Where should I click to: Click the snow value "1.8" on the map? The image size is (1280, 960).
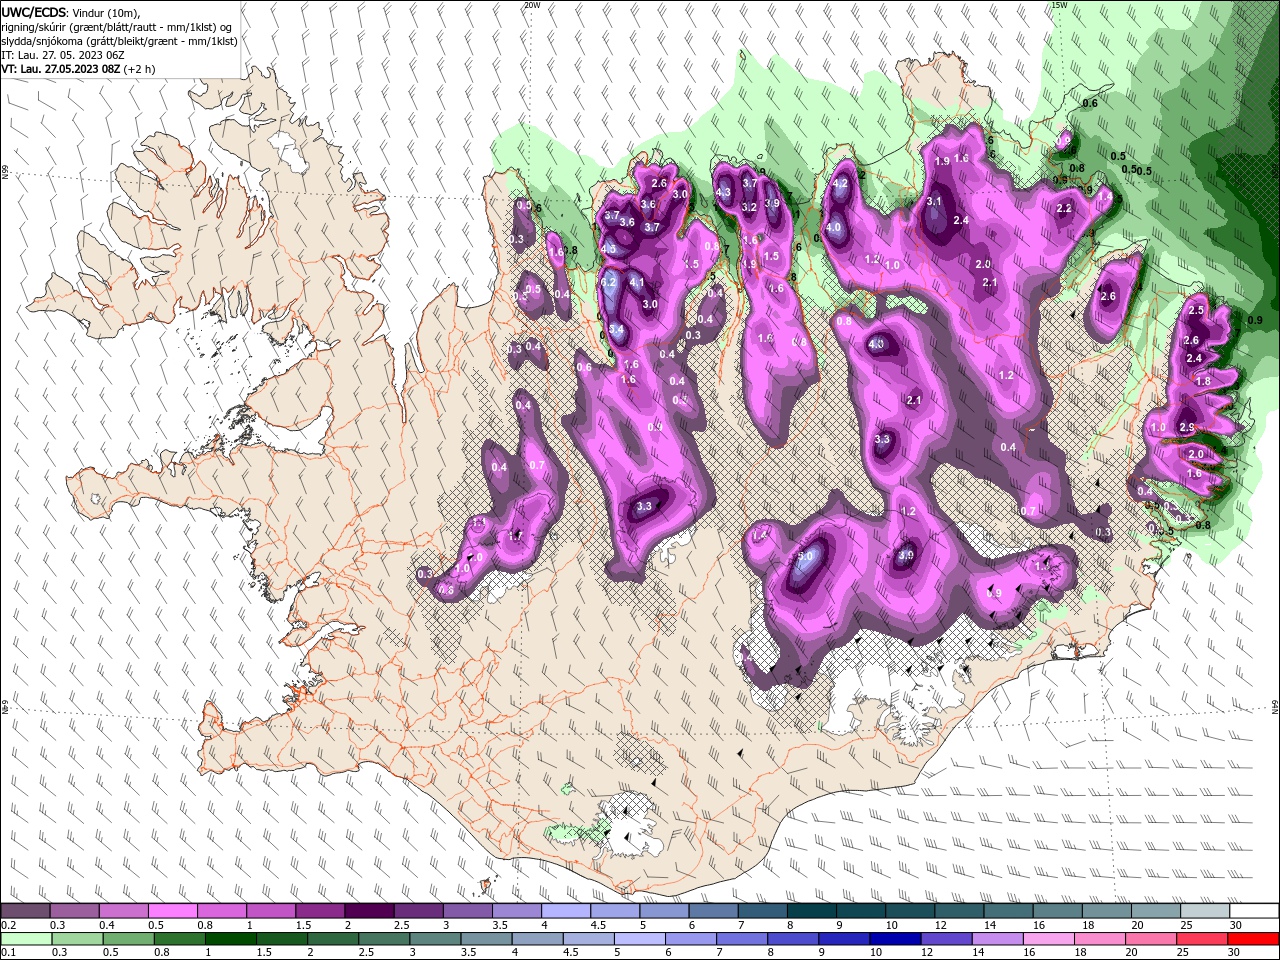click(x=1203, y=381)
